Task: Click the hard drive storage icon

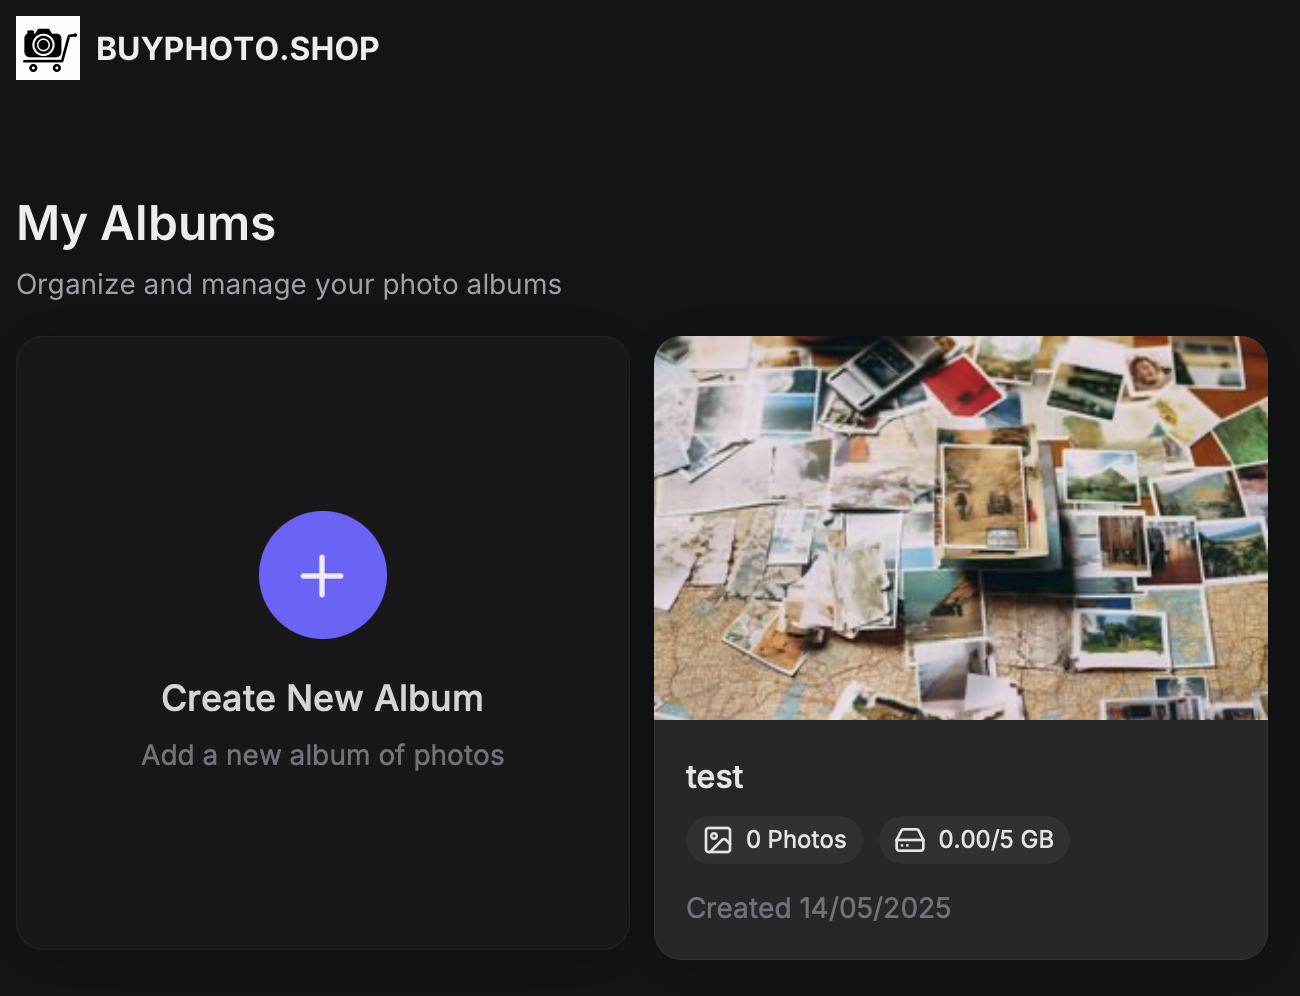Action: [x=910, y=840]
